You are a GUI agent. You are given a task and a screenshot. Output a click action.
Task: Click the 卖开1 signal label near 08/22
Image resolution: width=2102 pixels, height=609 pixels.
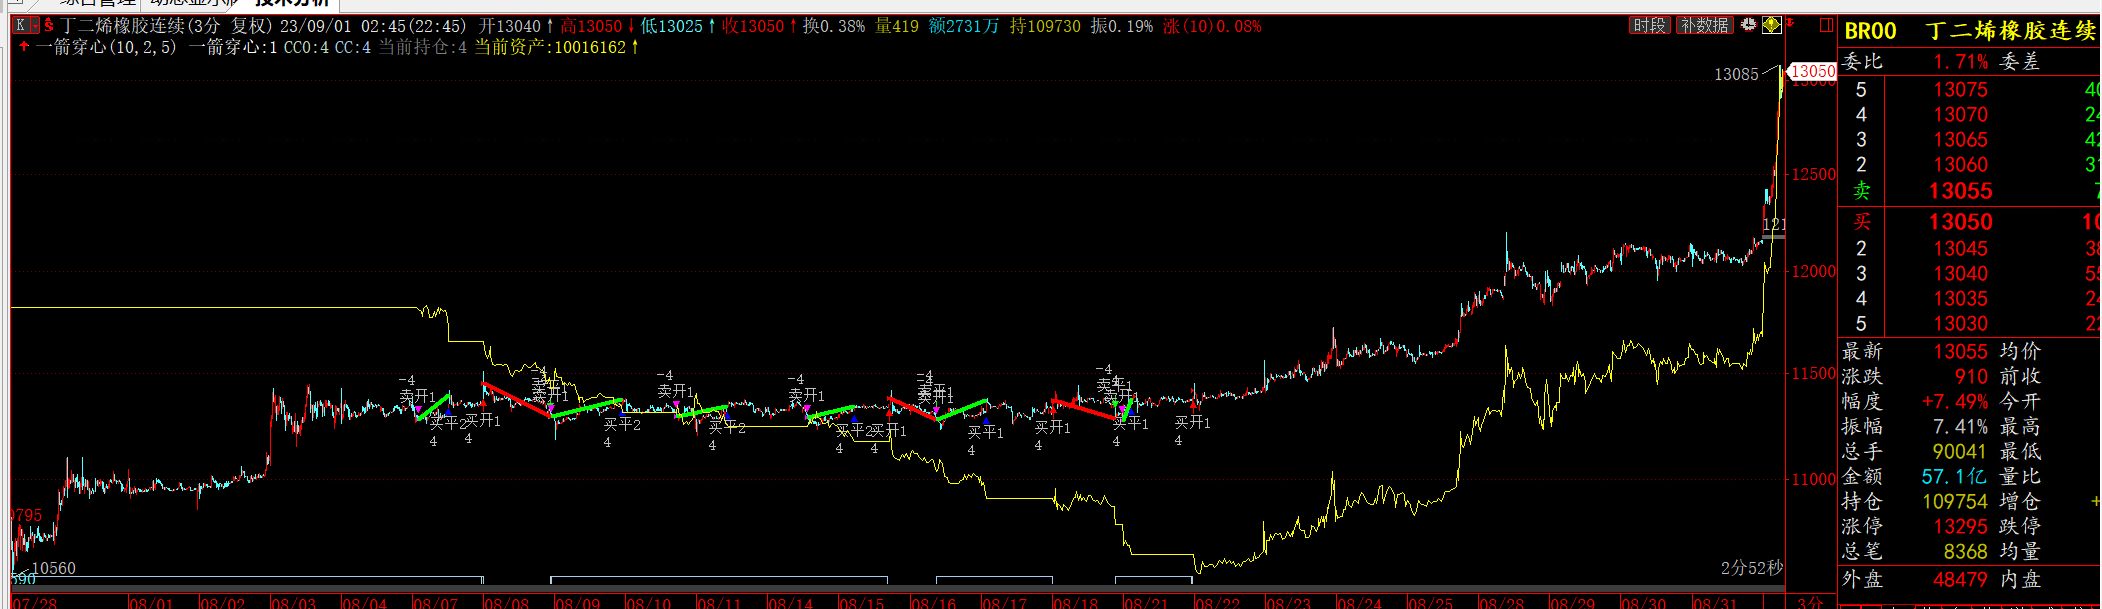point(1192,423)
